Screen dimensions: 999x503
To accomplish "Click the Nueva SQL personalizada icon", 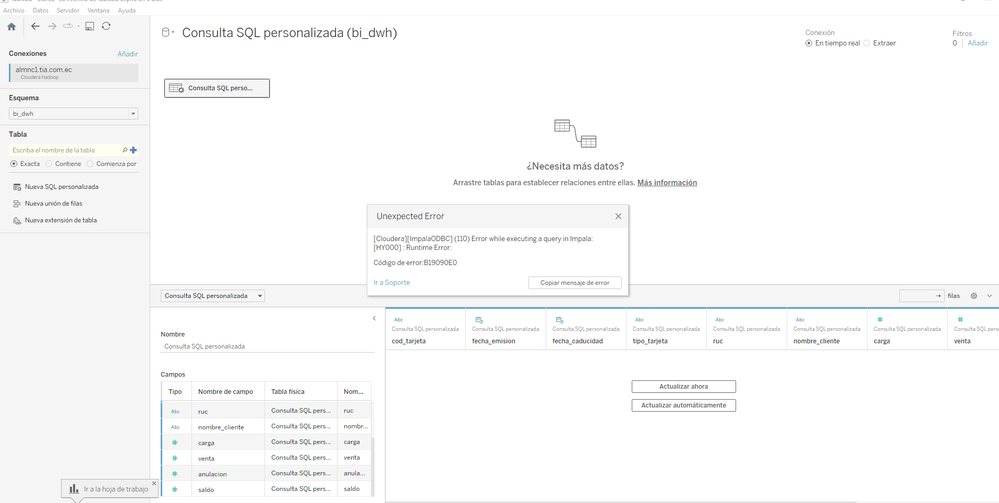I will tap(17, 187).
